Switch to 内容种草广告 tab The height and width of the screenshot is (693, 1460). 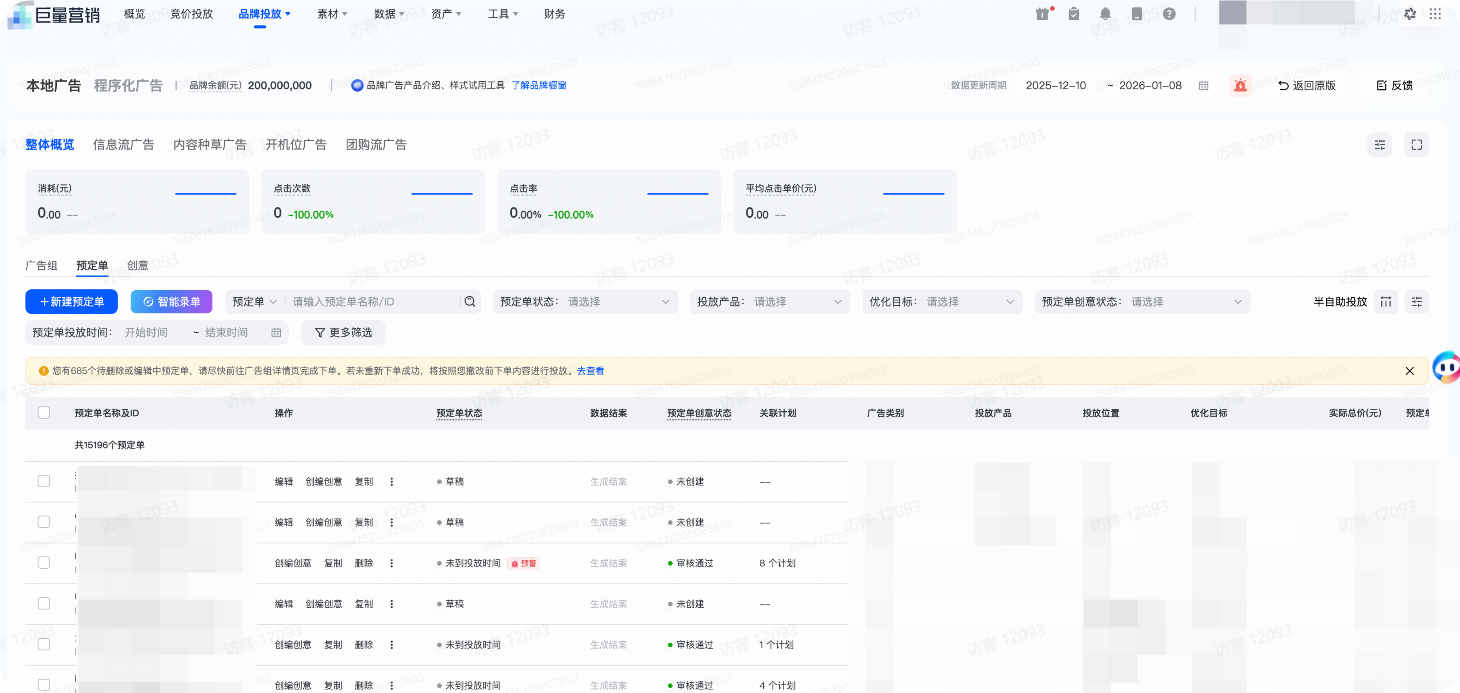click(x=210, y=145)
